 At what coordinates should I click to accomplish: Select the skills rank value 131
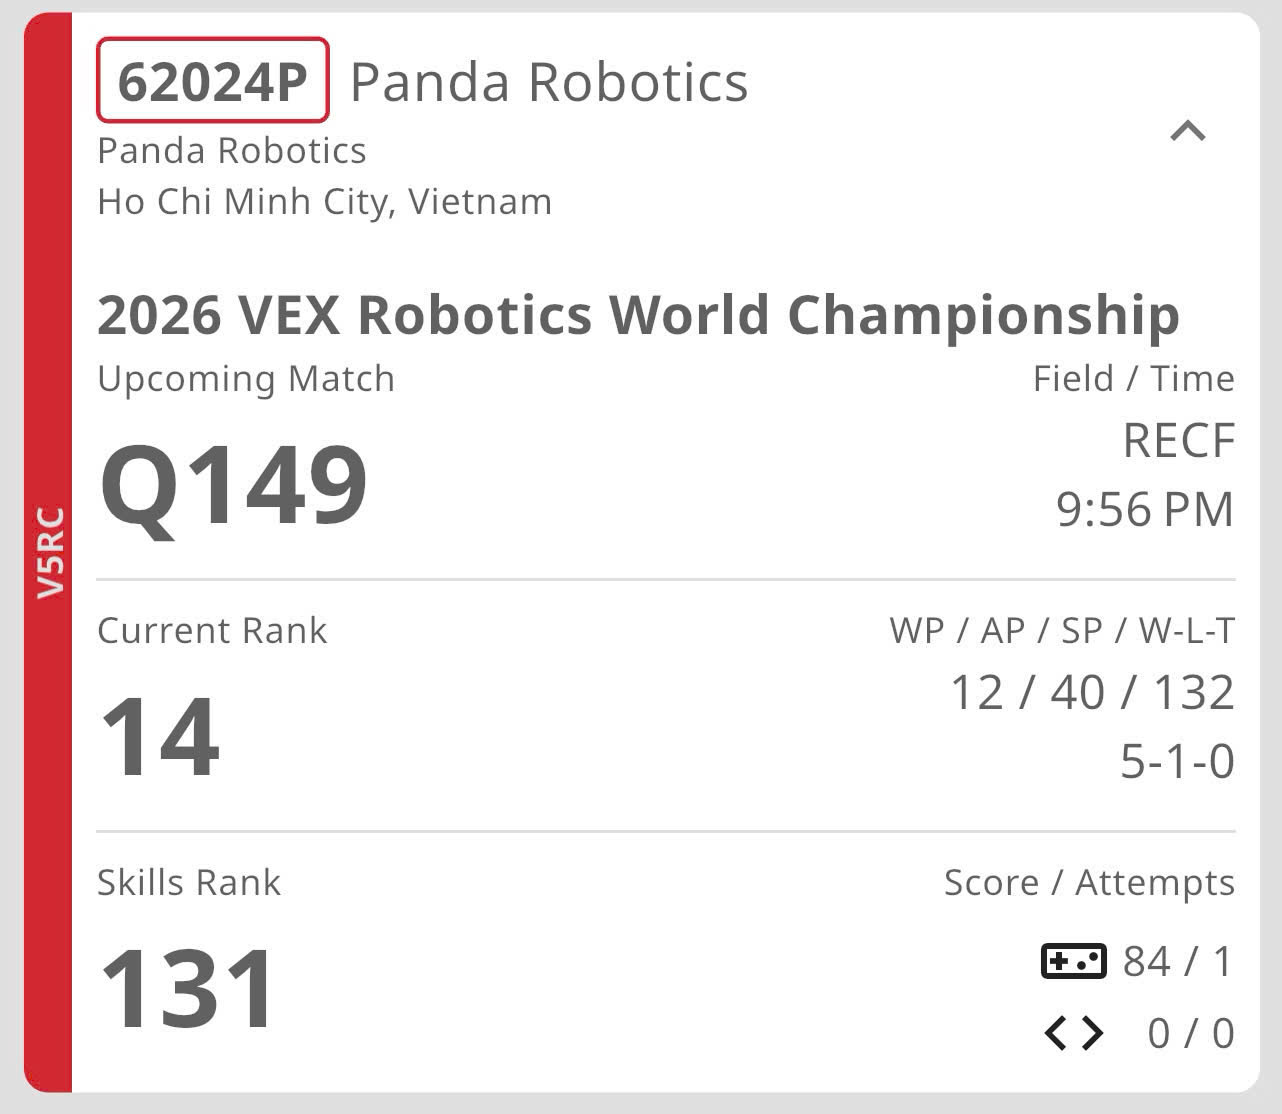[187, 988]
